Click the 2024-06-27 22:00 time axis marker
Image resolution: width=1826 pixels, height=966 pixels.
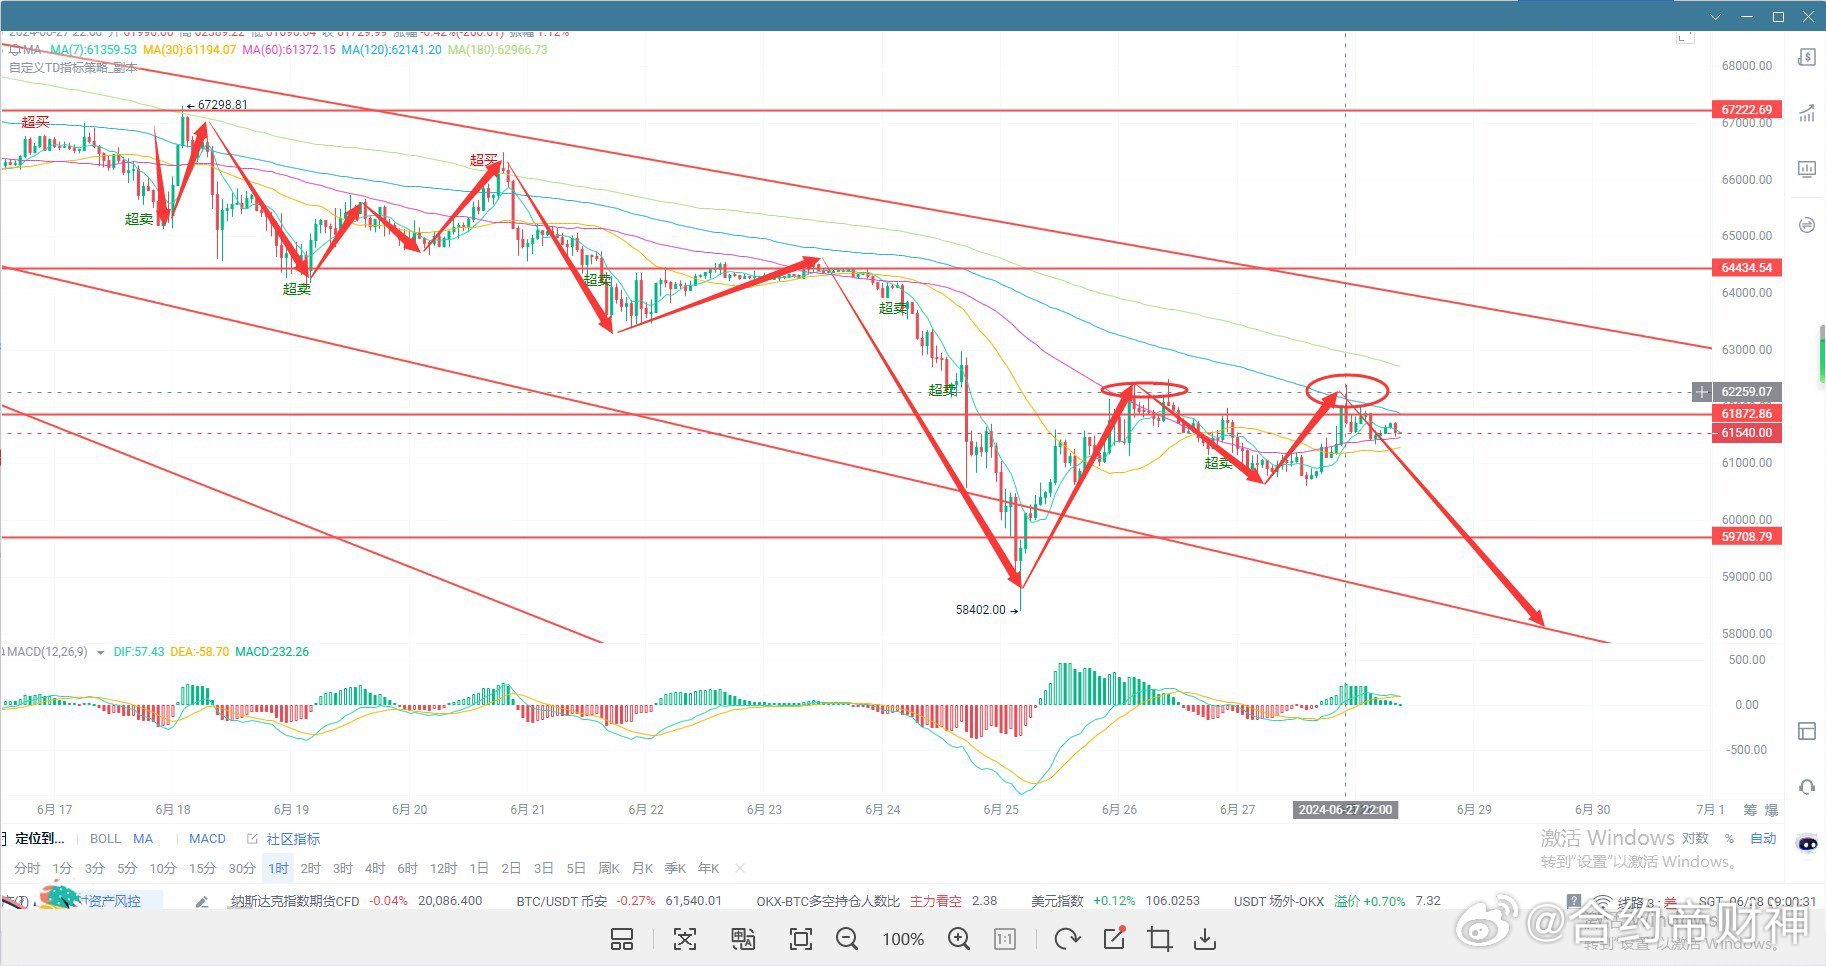pyautogui.click(x=1345, y=810)
